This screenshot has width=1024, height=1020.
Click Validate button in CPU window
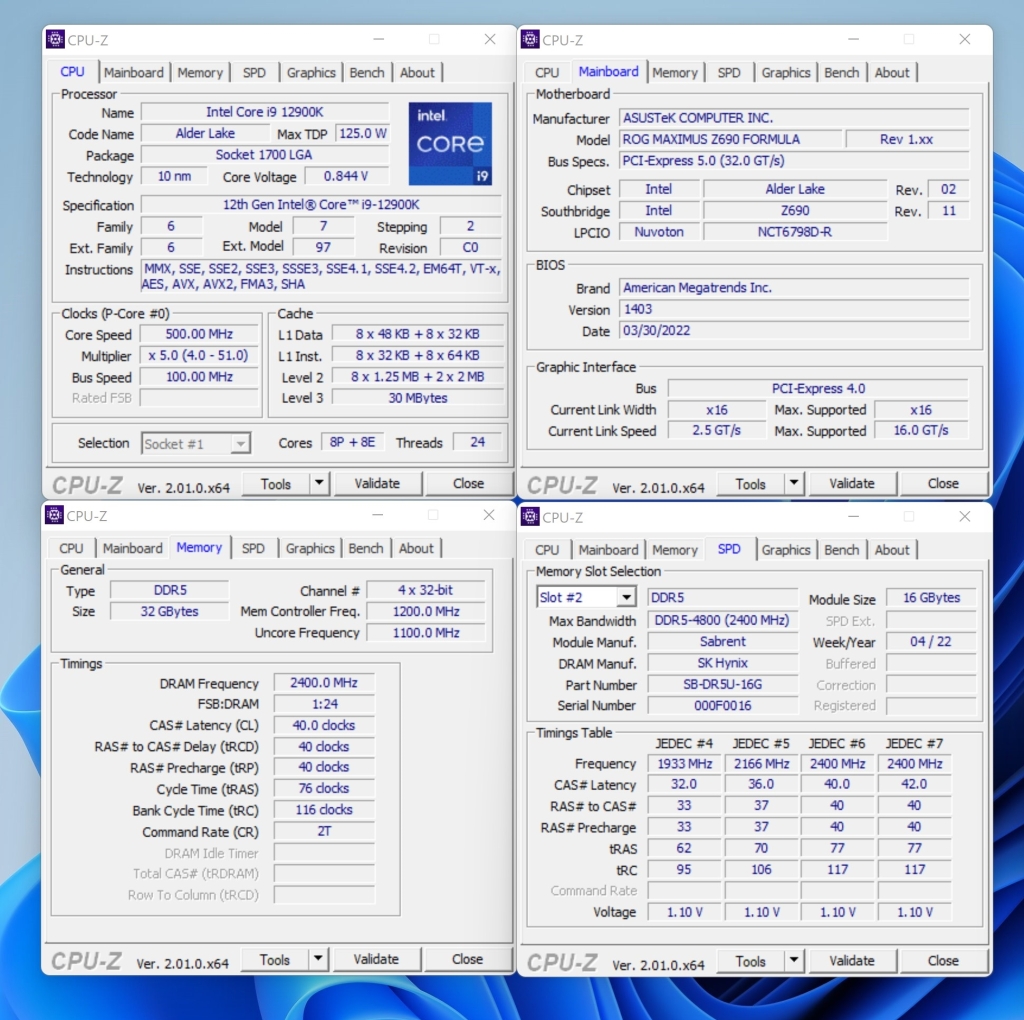click(377, 484)
